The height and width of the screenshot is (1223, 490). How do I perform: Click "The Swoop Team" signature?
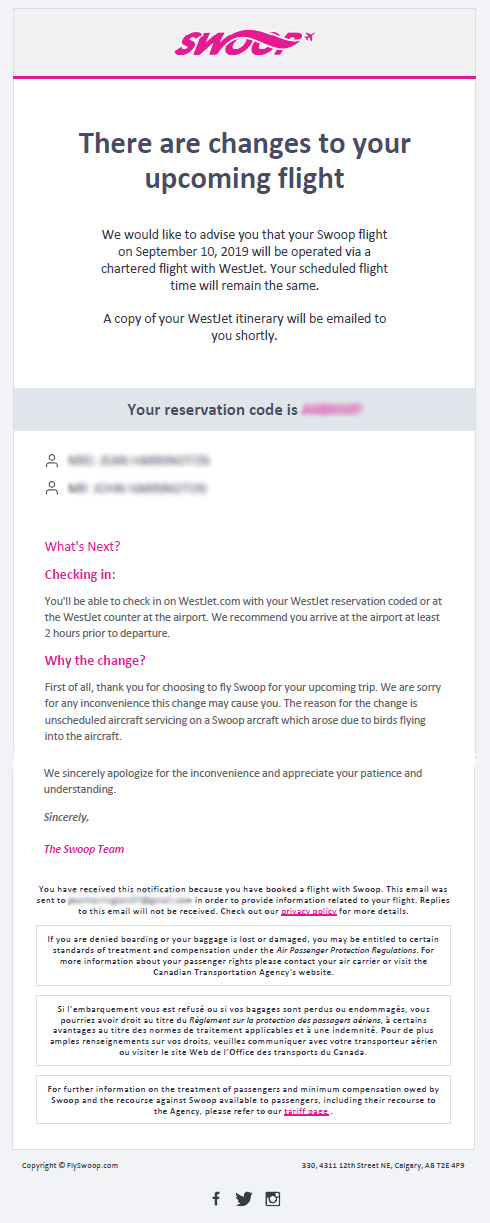click(84, 849)
